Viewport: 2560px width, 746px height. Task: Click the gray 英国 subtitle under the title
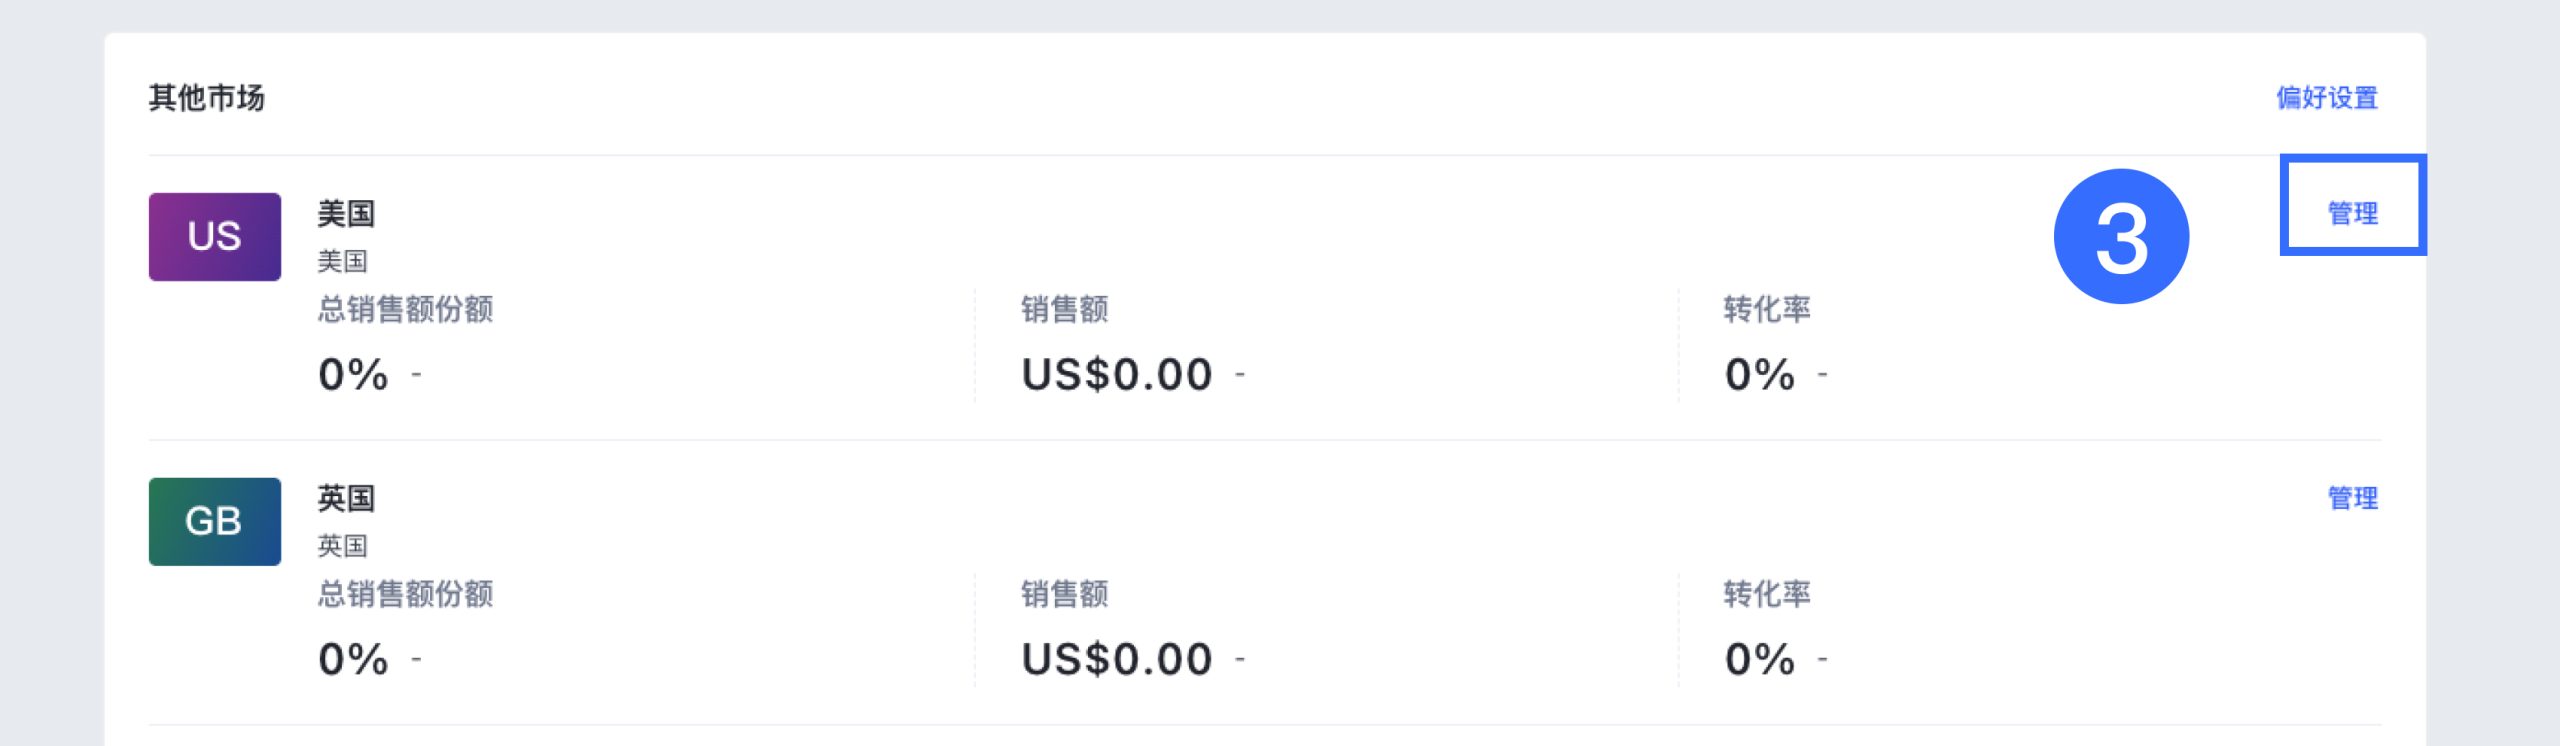pos(342,546)
